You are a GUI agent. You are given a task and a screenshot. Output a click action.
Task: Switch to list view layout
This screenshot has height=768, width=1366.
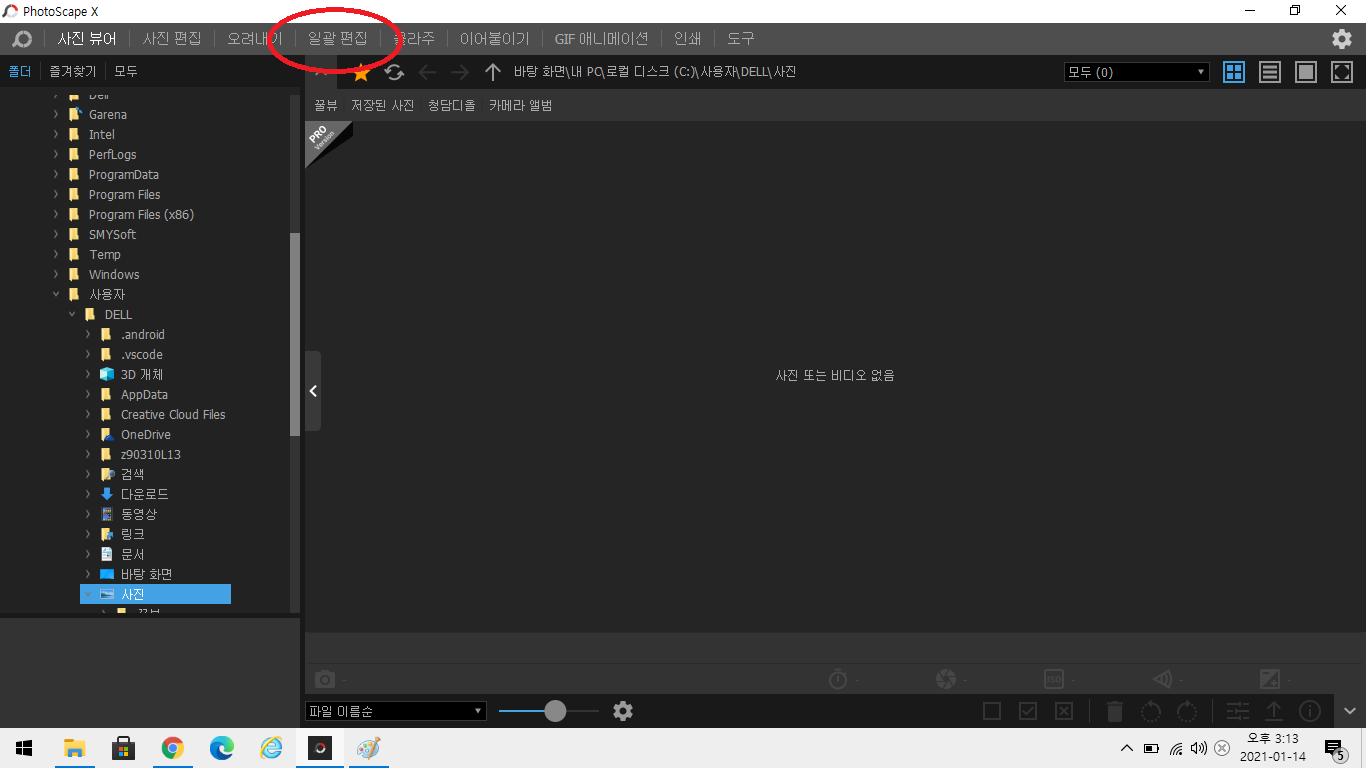1270,72
